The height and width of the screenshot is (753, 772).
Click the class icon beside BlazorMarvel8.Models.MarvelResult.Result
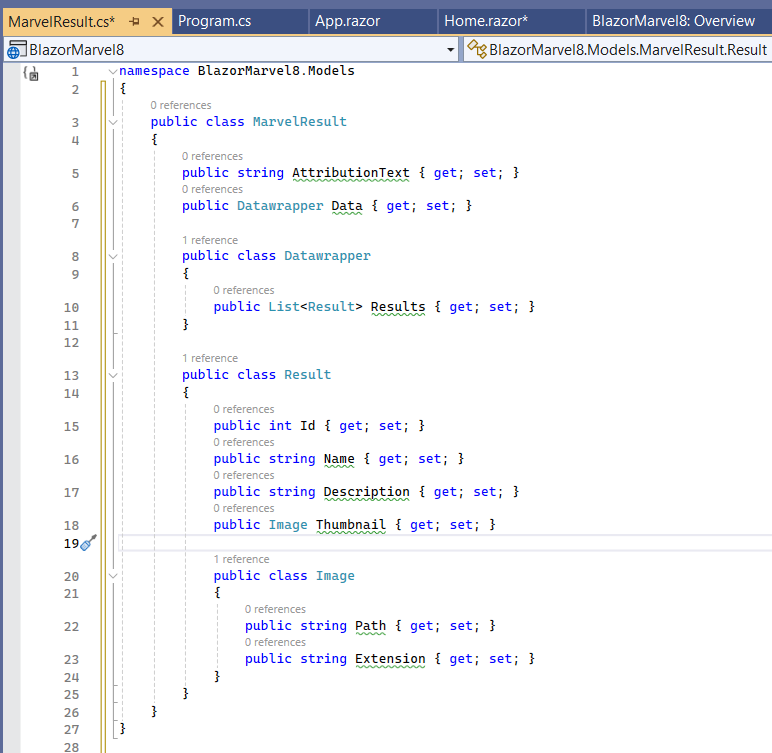pos(477,49)
